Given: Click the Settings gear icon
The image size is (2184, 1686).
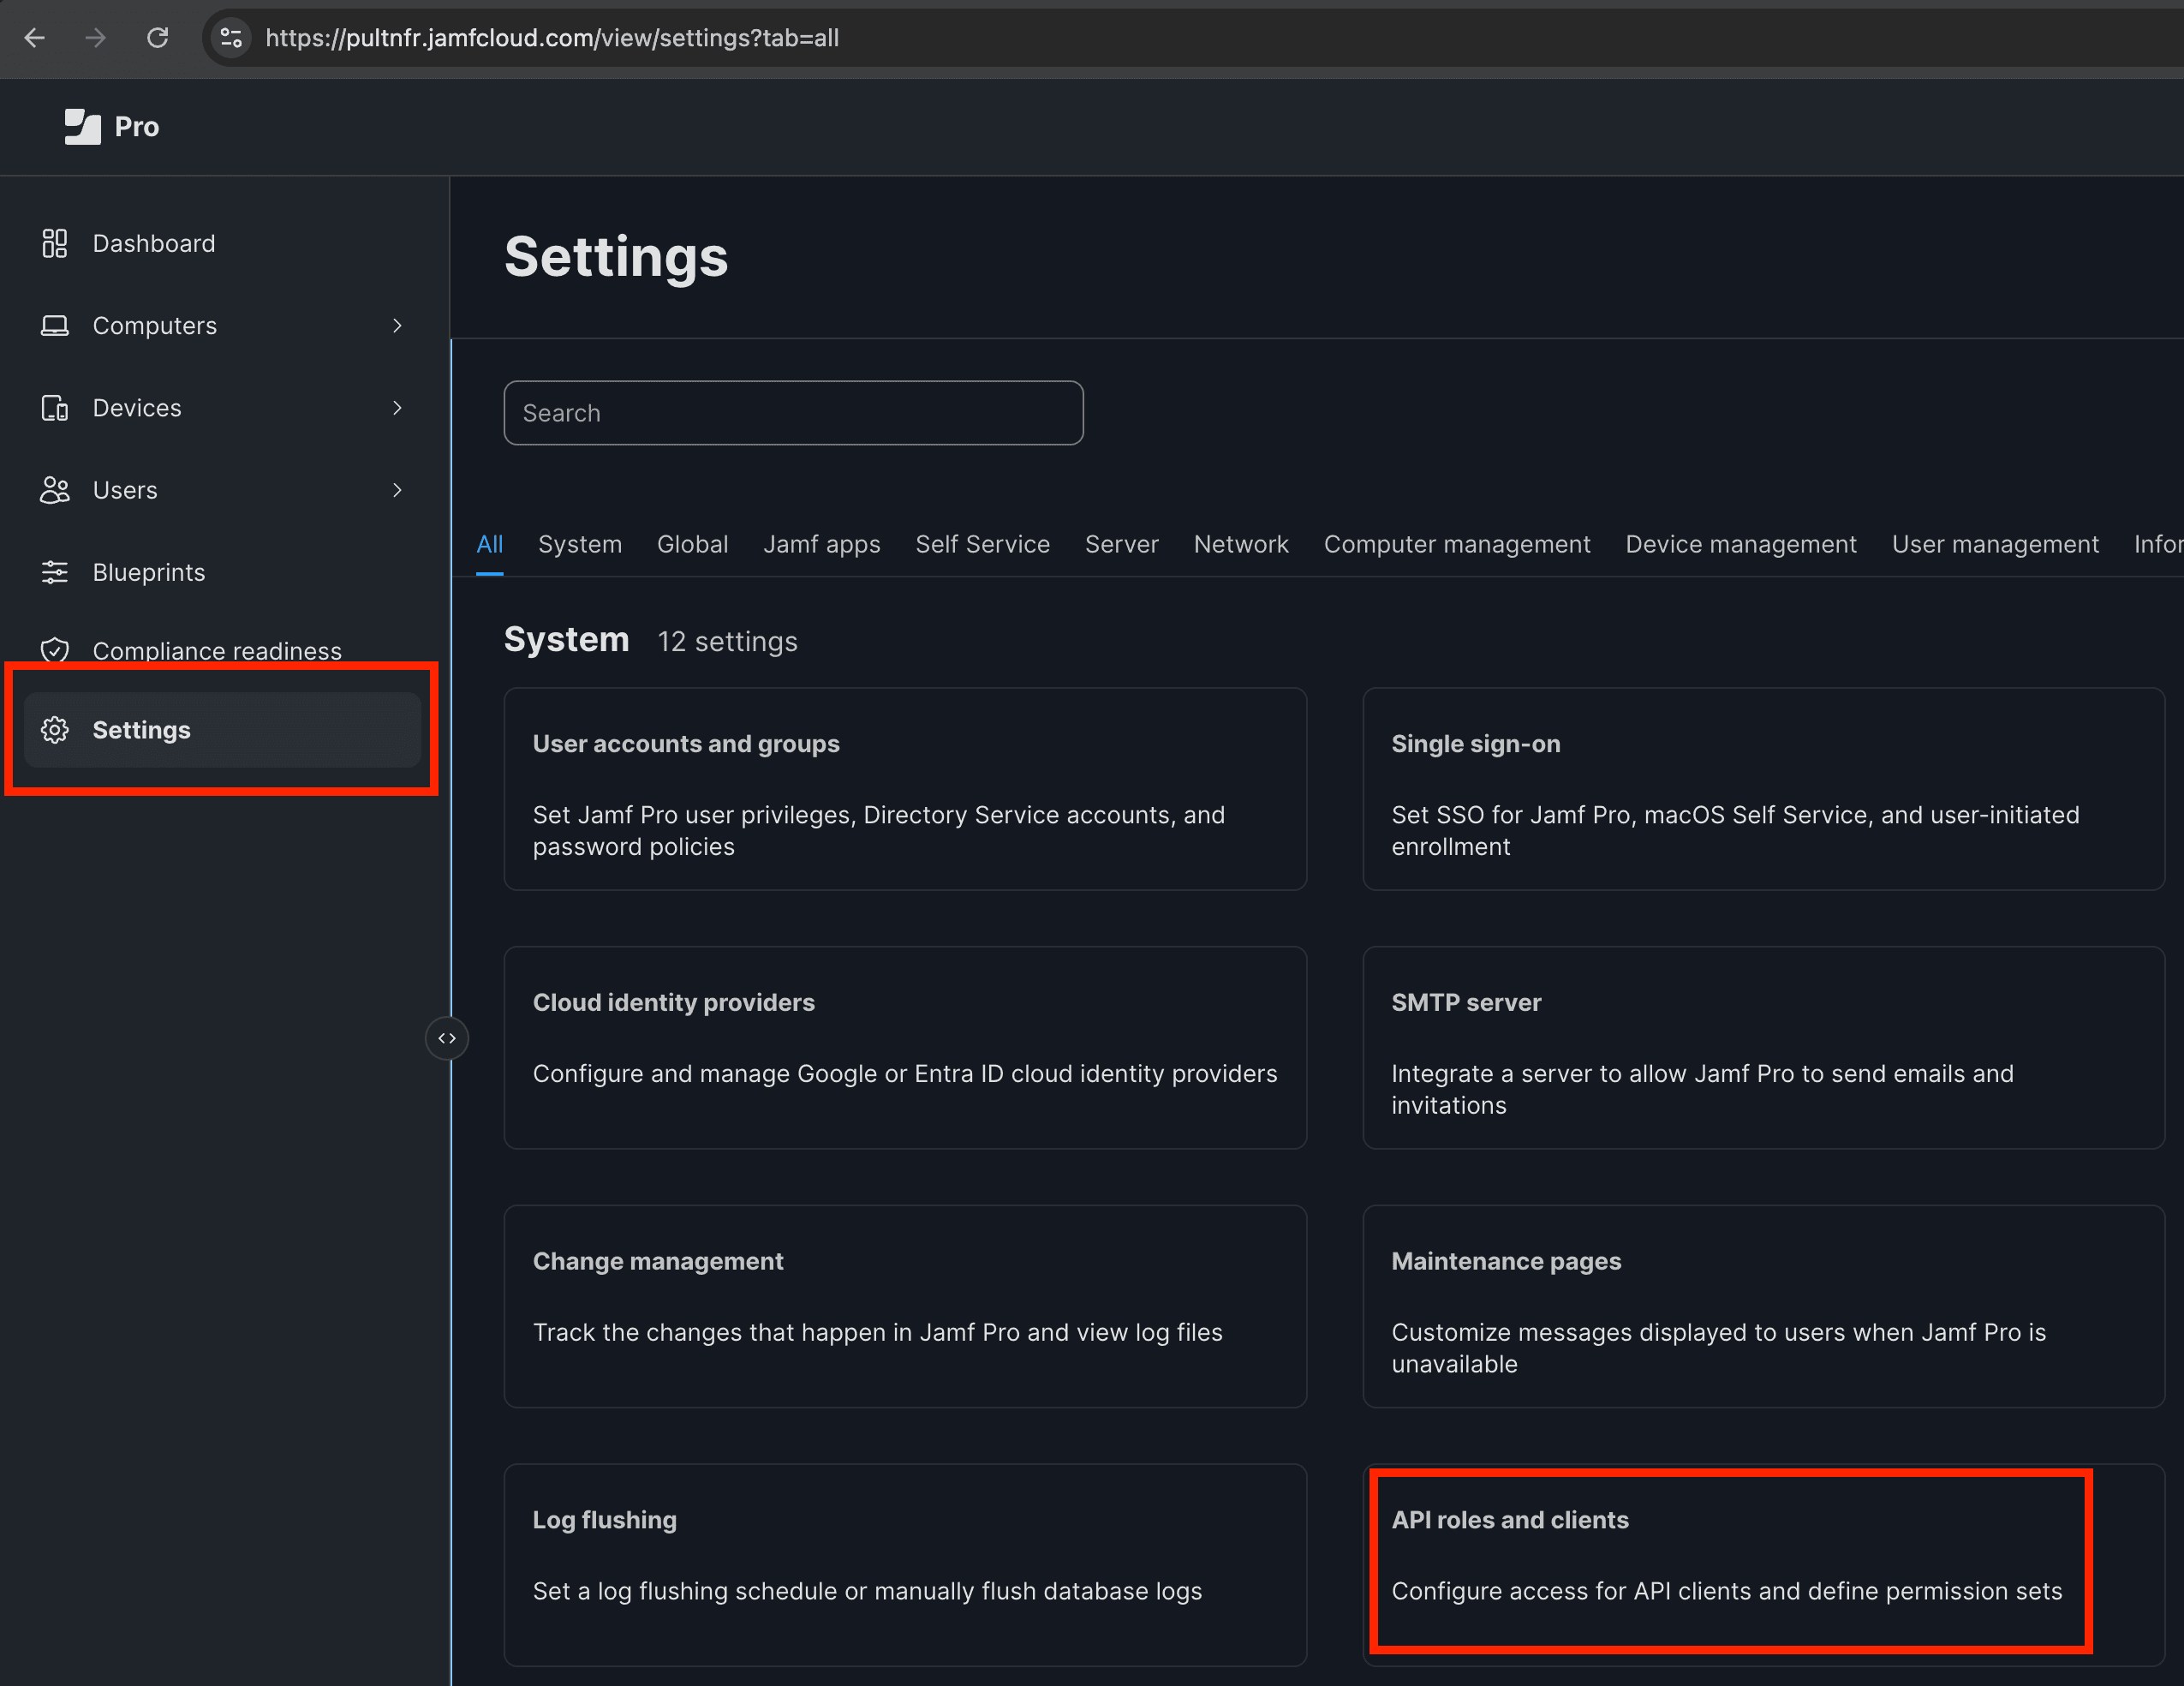Looking at the screenshot, I should click(x=55, y=730).
